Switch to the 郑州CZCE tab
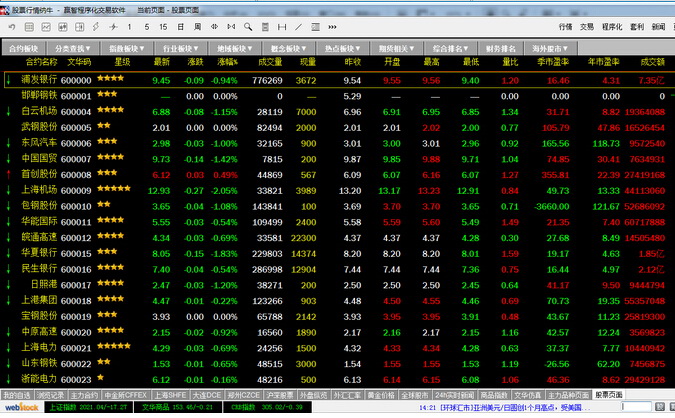This screenshot has width=675, height=418. [244, 395]
